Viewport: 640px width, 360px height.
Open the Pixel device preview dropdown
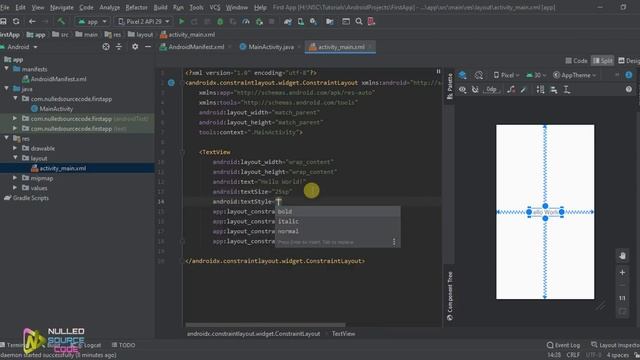coord(507,75)
